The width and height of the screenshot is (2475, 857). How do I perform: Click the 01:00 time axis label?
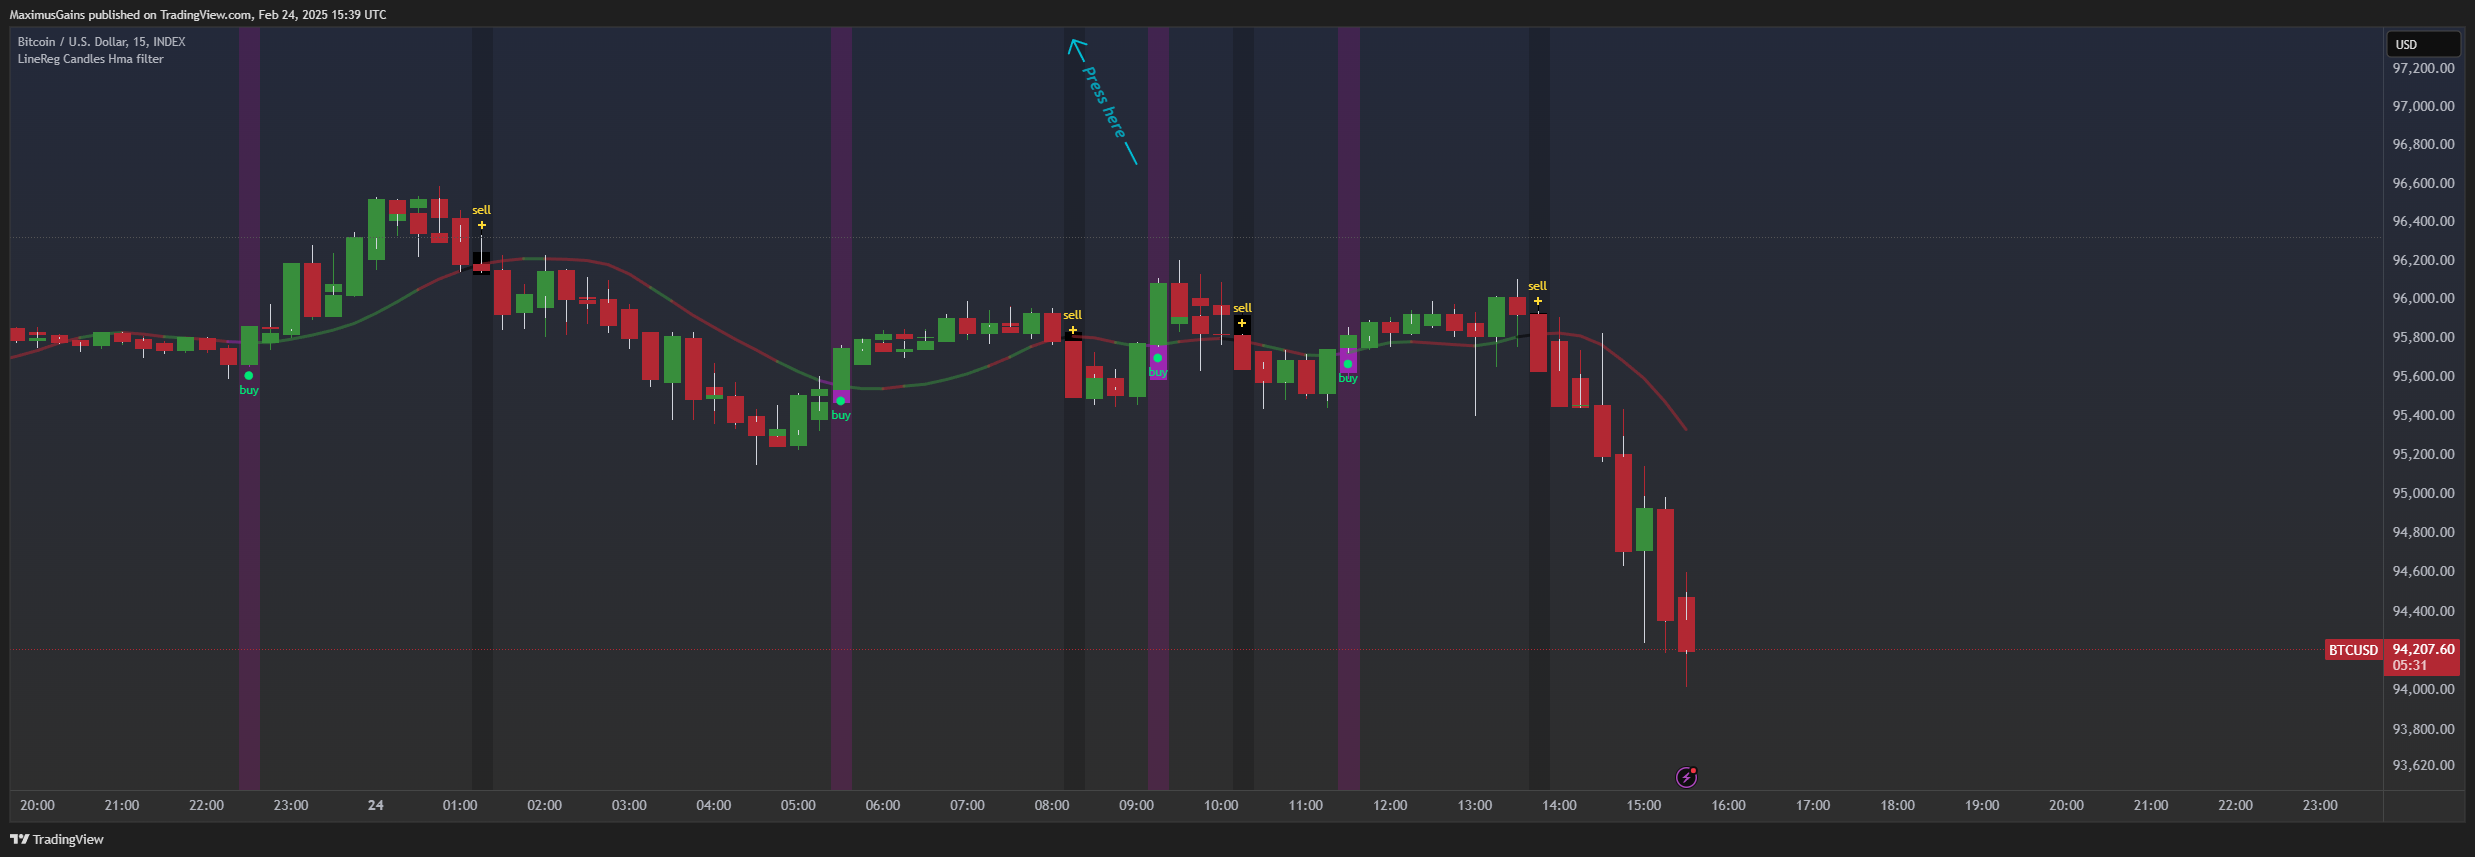460,805
